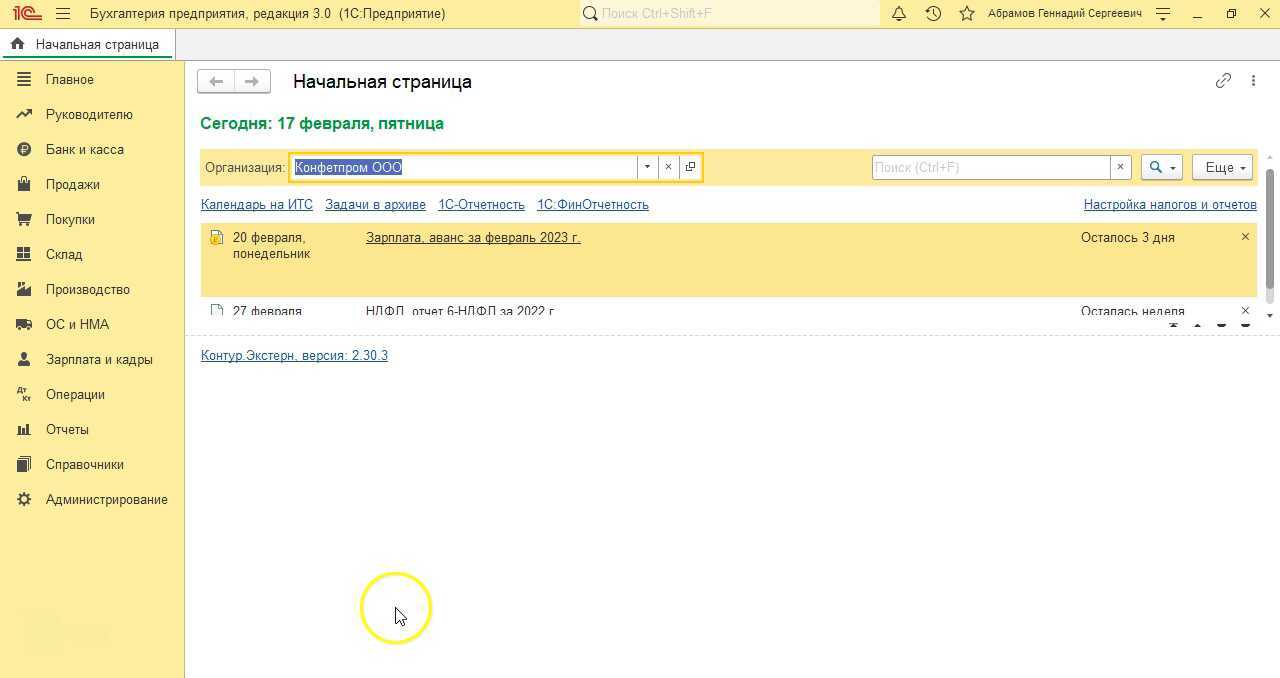The image size is (1280, 678).
Task: Open Настройка налогов и отчетов link
Action: click(1169, 204)
